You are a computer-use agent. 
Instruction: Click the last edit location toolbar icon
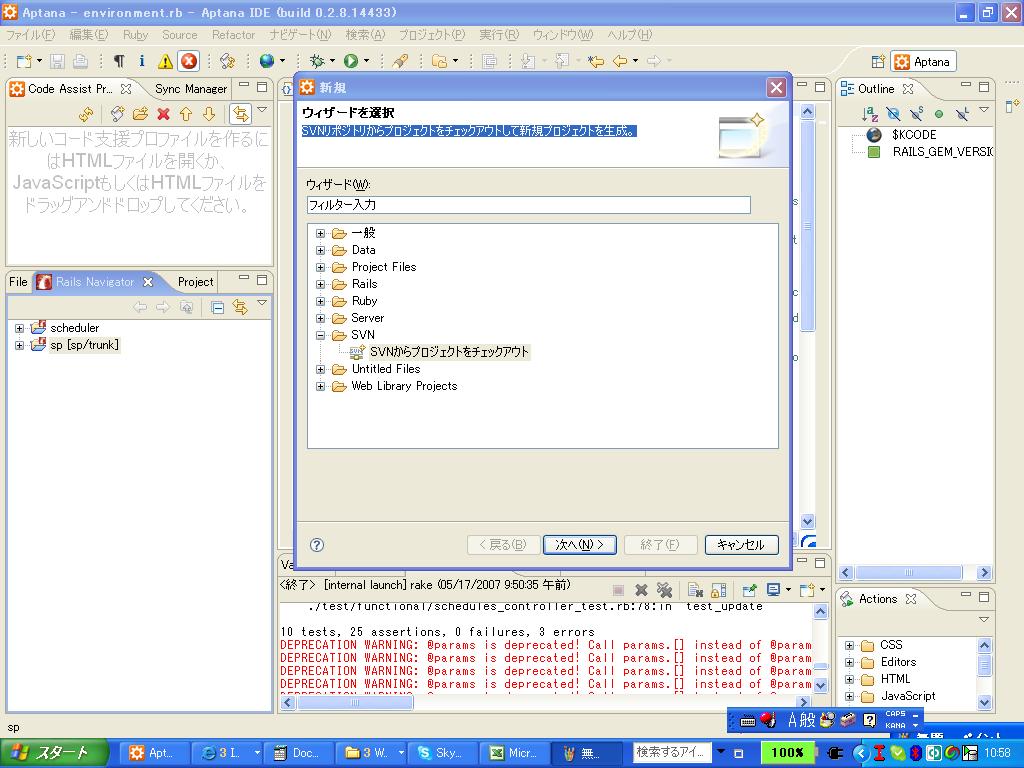pos(595,61)
